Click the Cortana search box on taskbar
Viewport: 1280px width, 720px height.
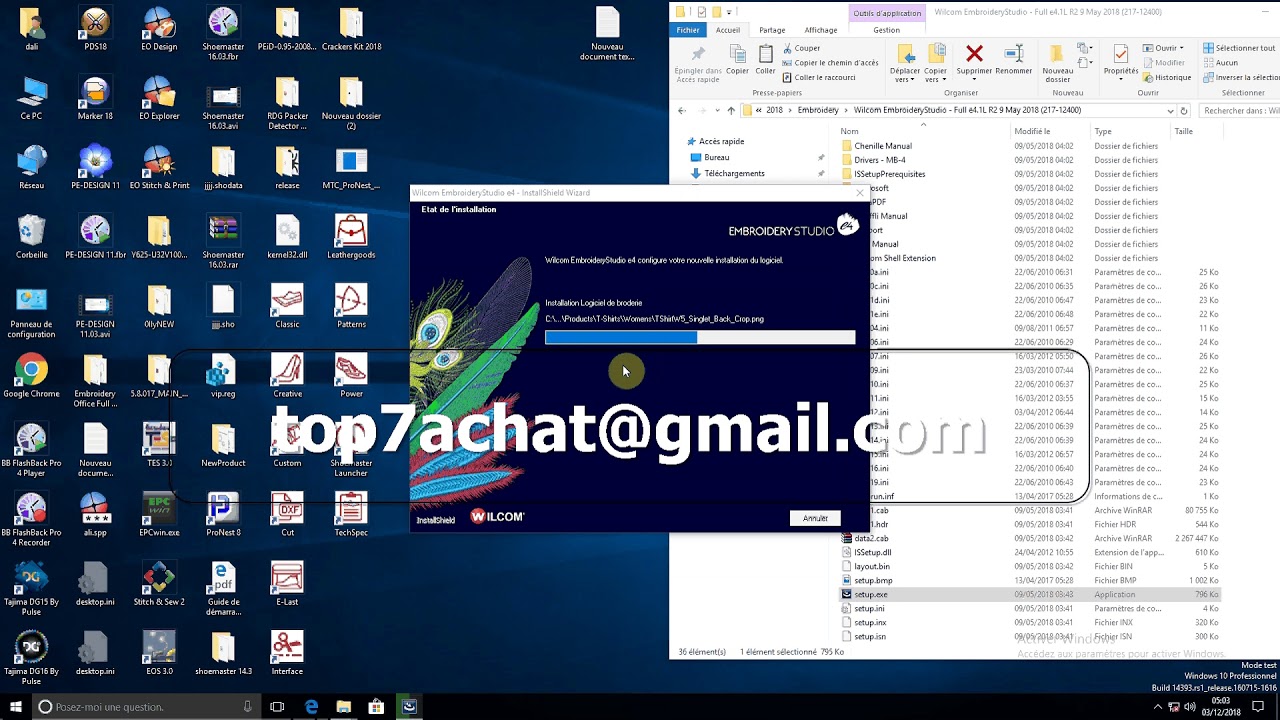[145, 707]
